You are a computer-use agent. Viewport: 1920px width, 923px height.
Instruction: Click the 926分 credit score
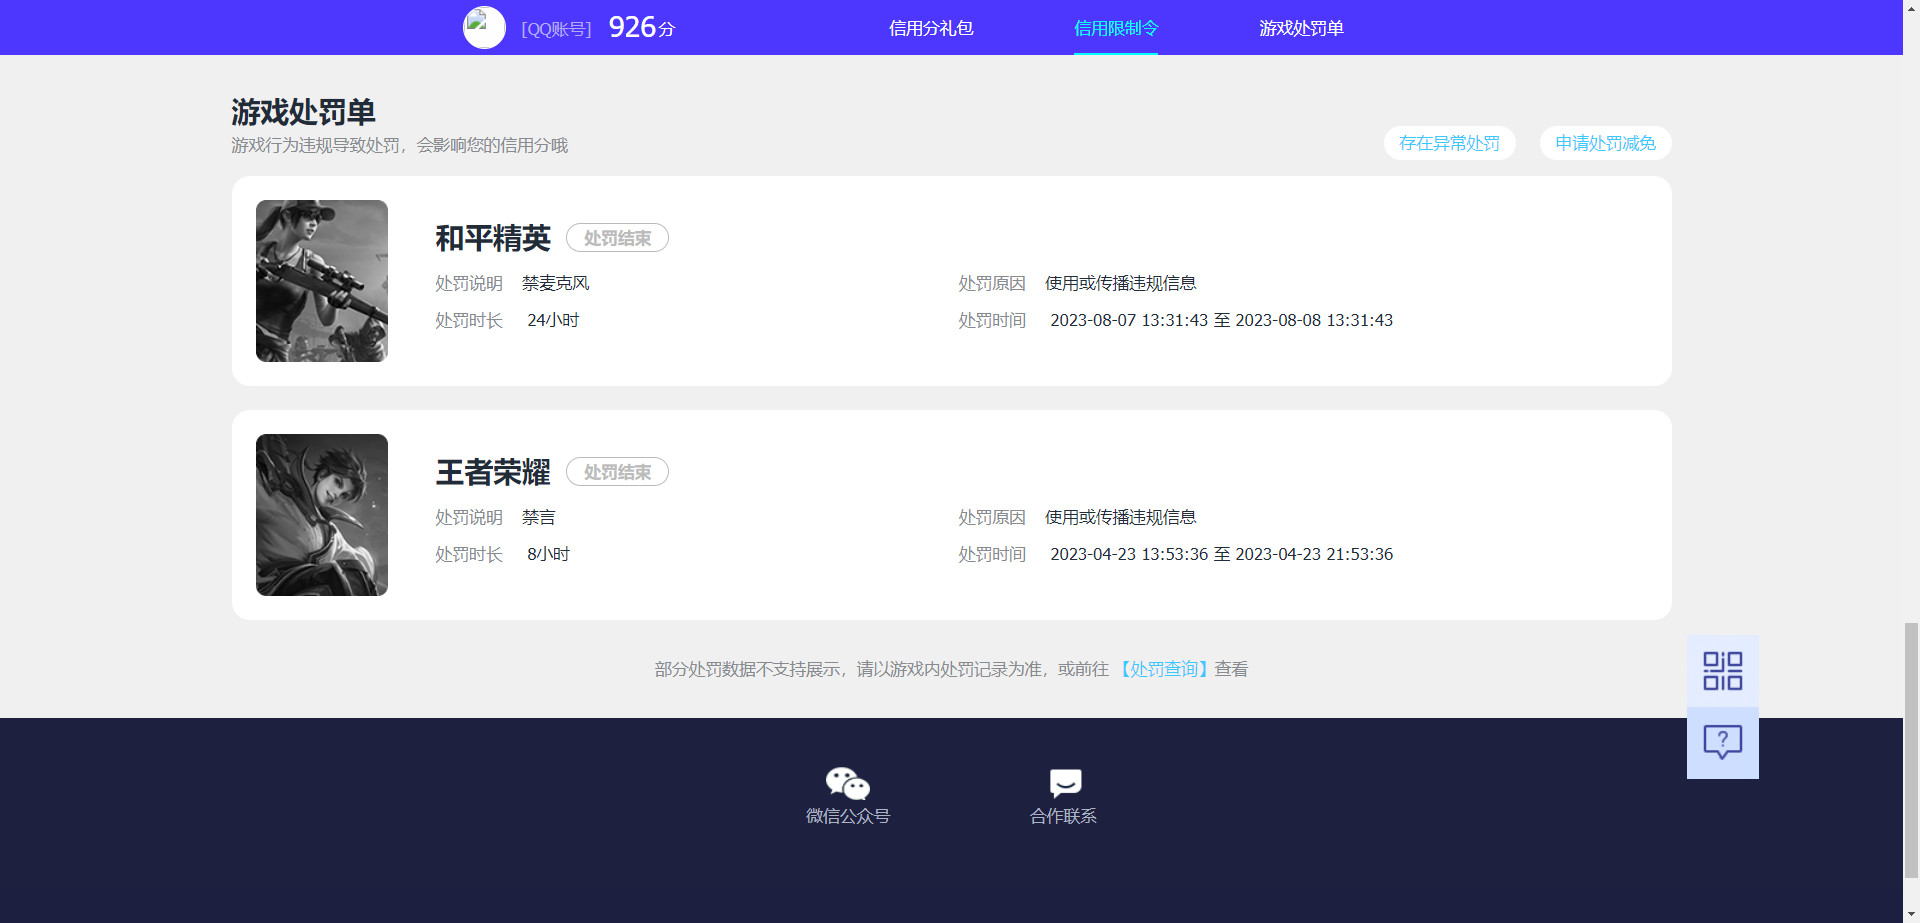642,27
